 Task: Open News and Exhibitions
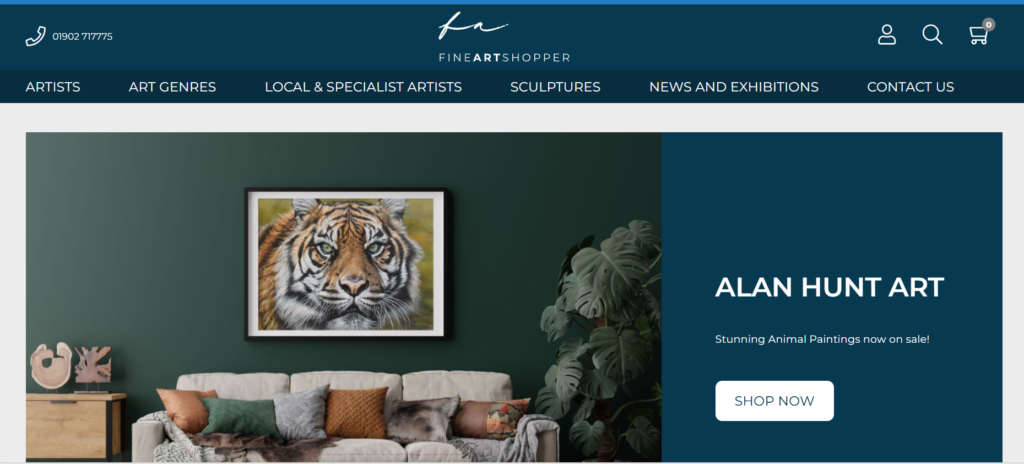[733, 87]
